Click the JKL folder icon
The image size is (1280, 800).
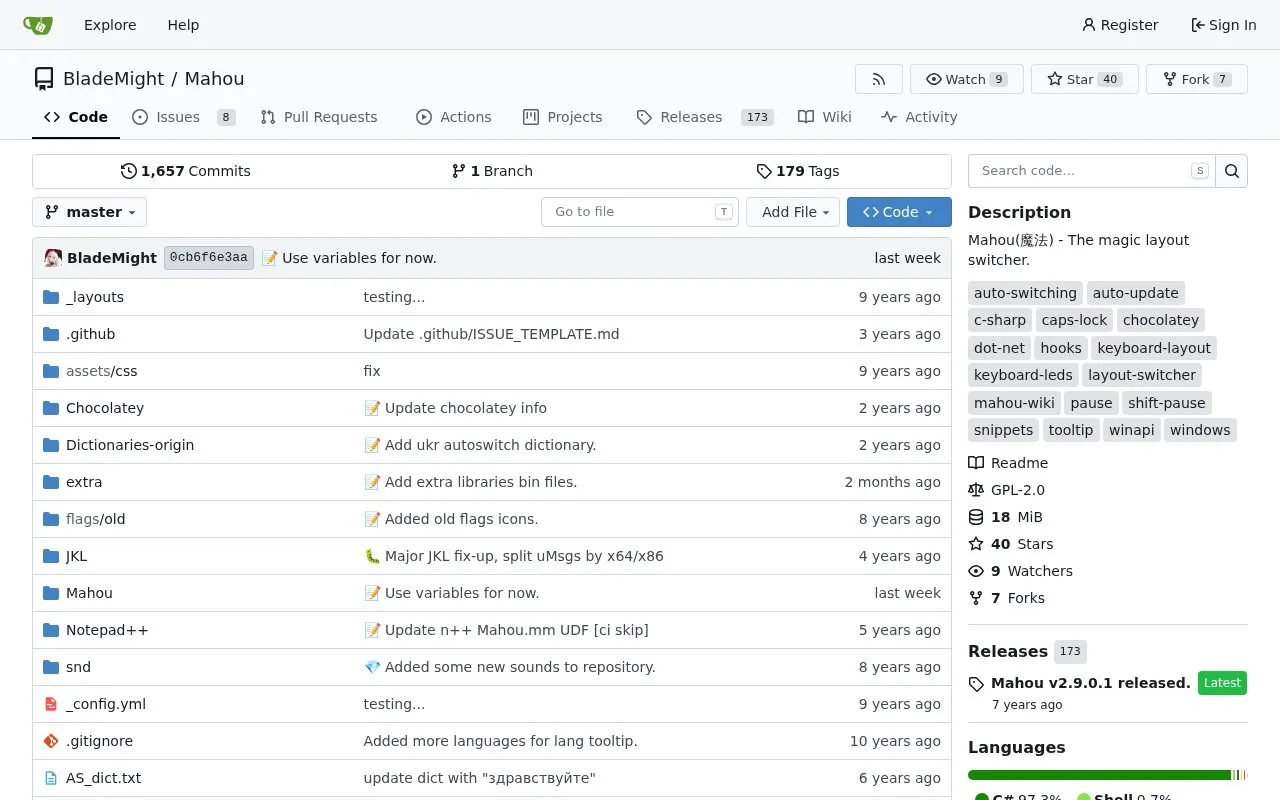tap(51, 556)
